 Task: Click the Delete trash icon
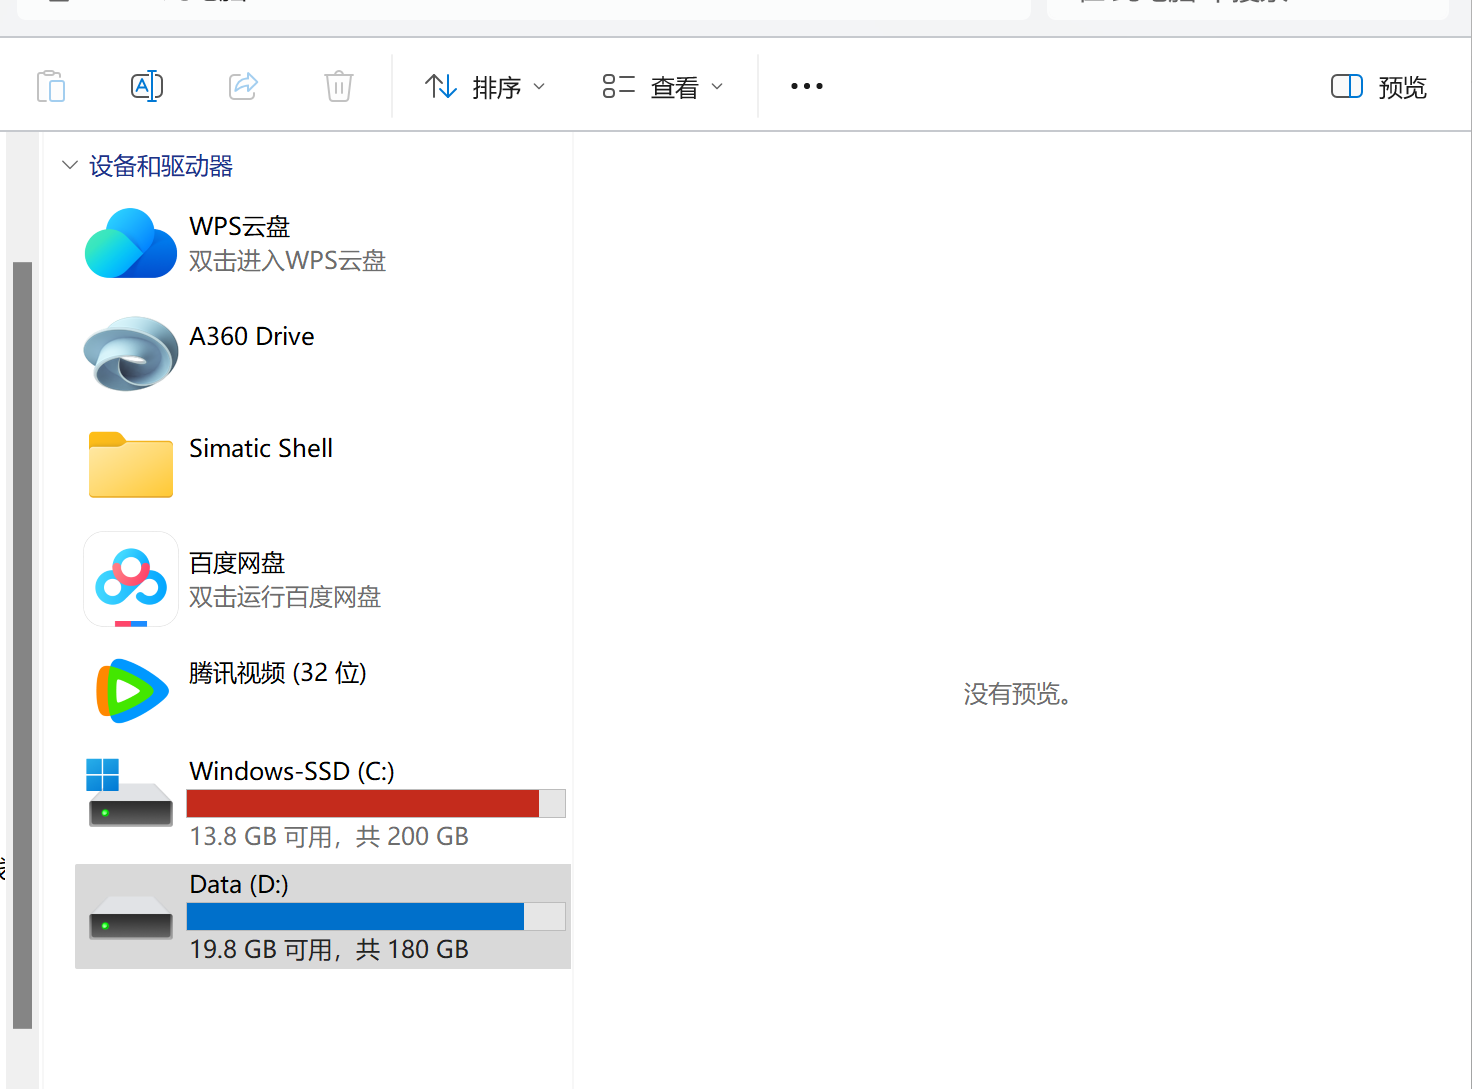pos(339,86)
